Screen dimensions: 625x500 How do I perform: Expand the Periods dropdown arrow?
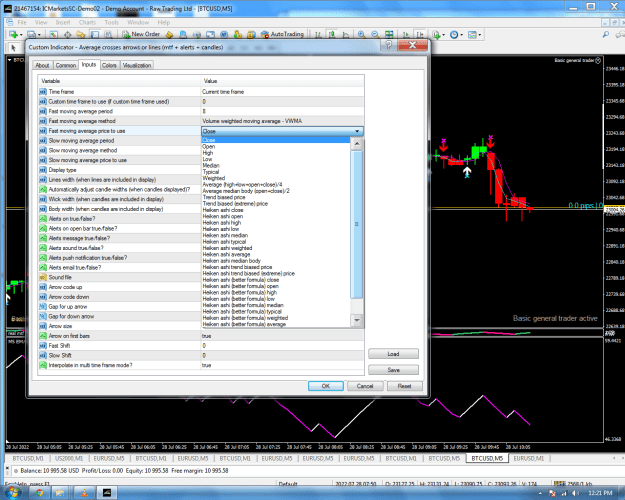[462, 35]
